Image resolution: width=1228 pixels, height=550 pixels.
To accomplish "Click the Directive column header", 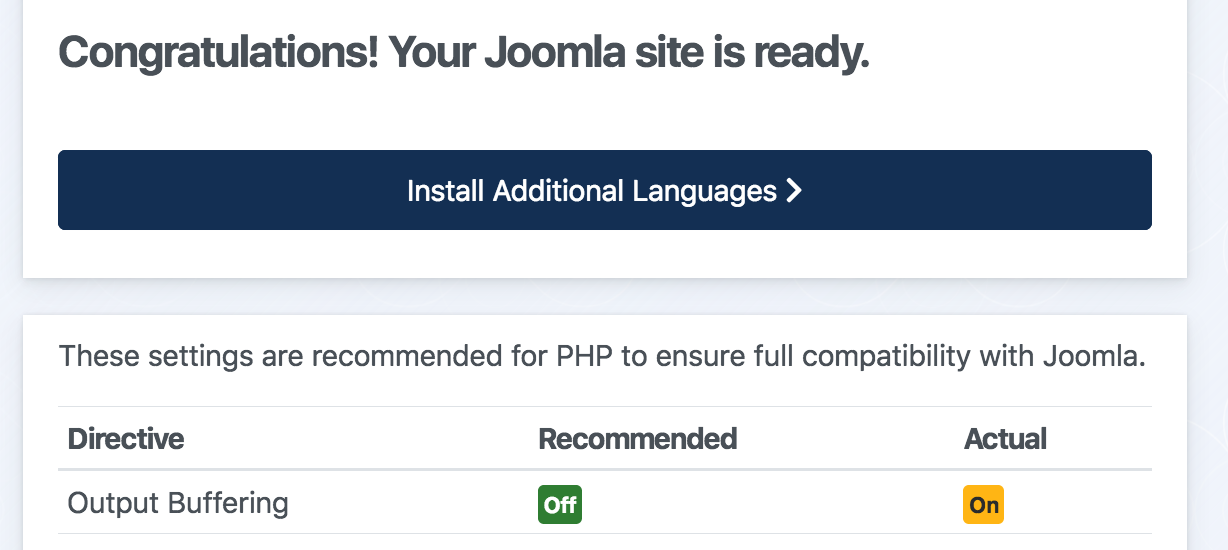I will [126, 438].
